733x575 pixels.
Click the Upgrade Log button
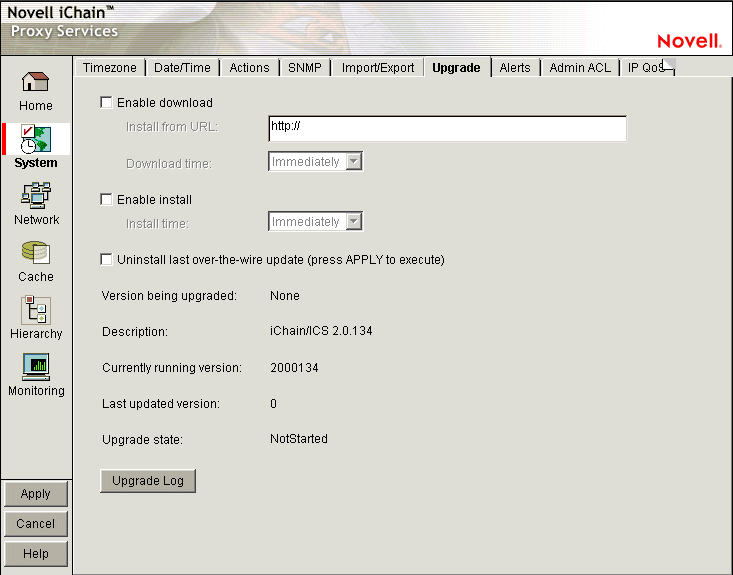coord(148,481)
